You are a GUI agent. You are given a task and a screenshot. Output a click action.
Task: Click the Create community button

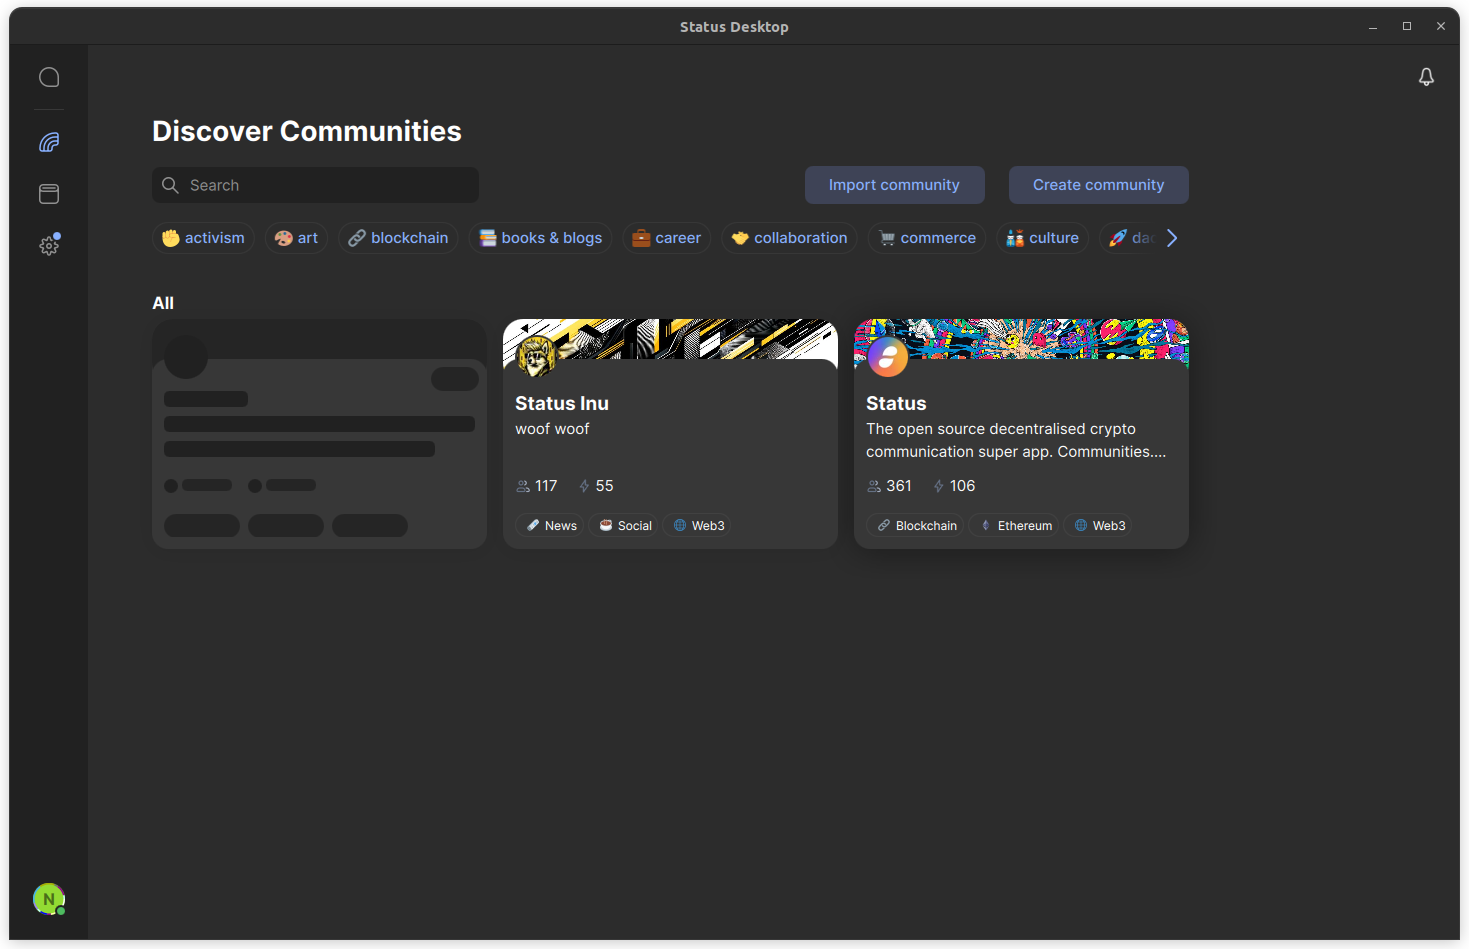(x=1098, y=185)
